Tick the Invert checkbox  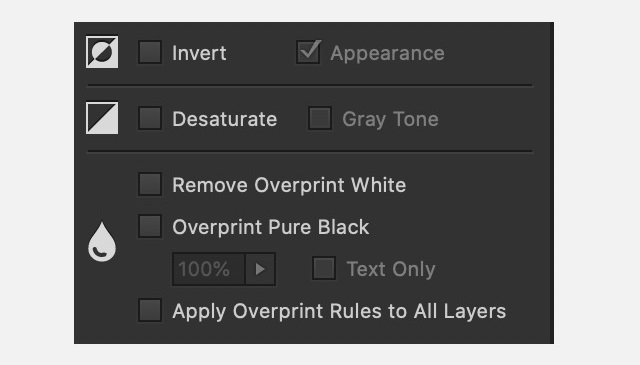coord(150,52)
